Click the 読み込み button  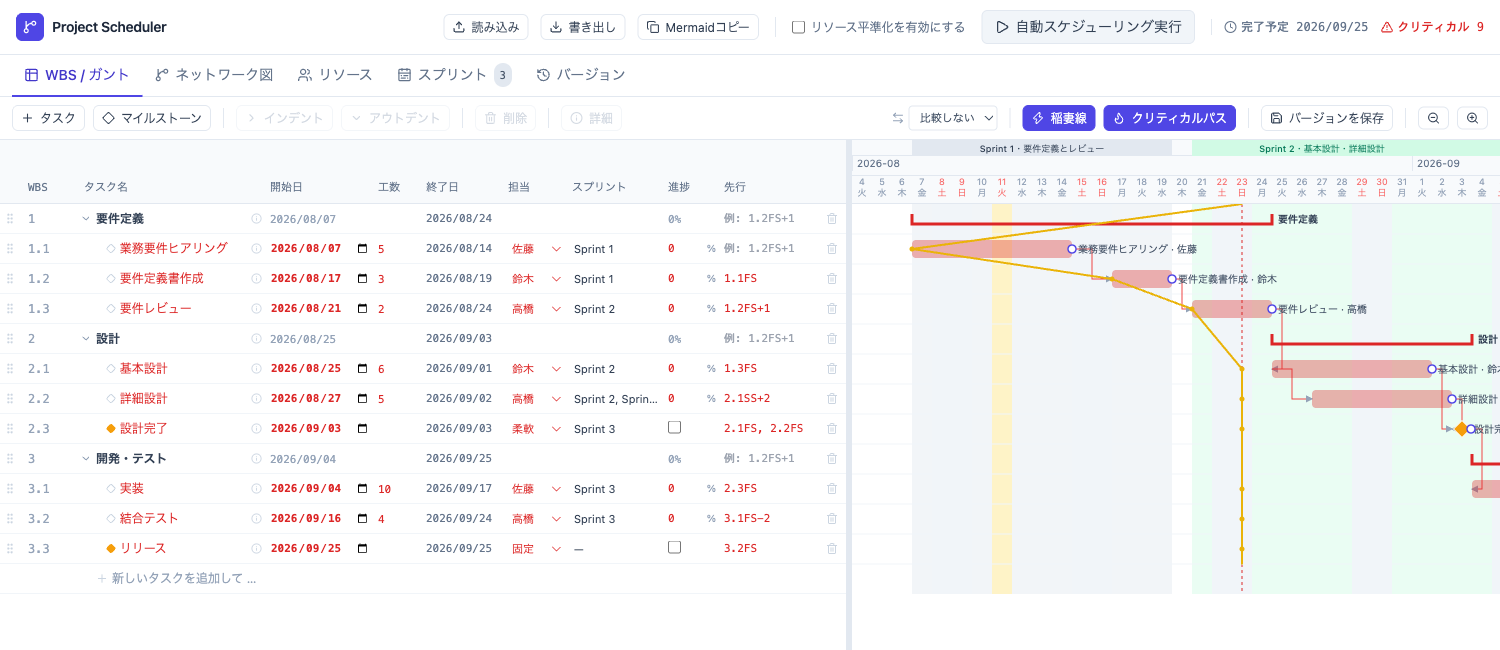tap(486, 27)
